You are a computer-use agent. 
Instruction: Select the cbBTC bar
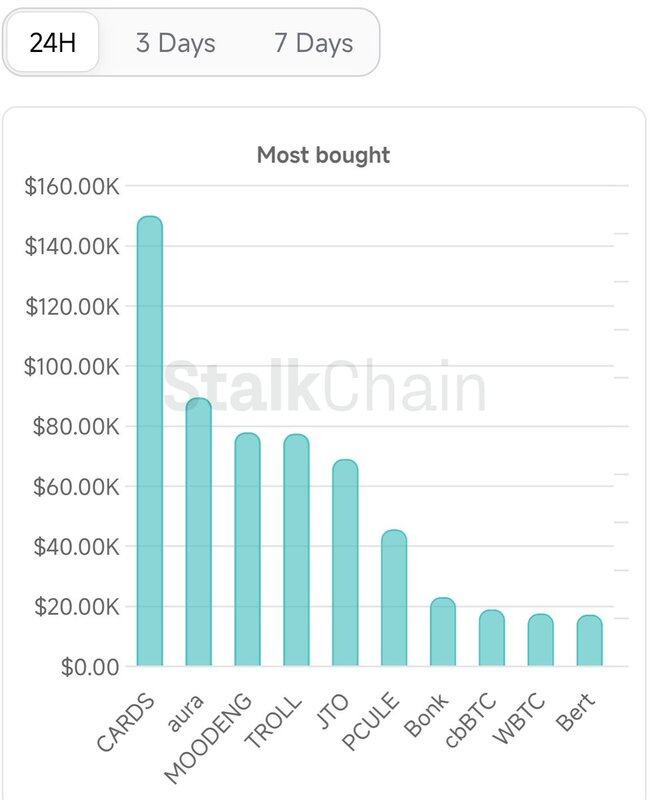492,638
